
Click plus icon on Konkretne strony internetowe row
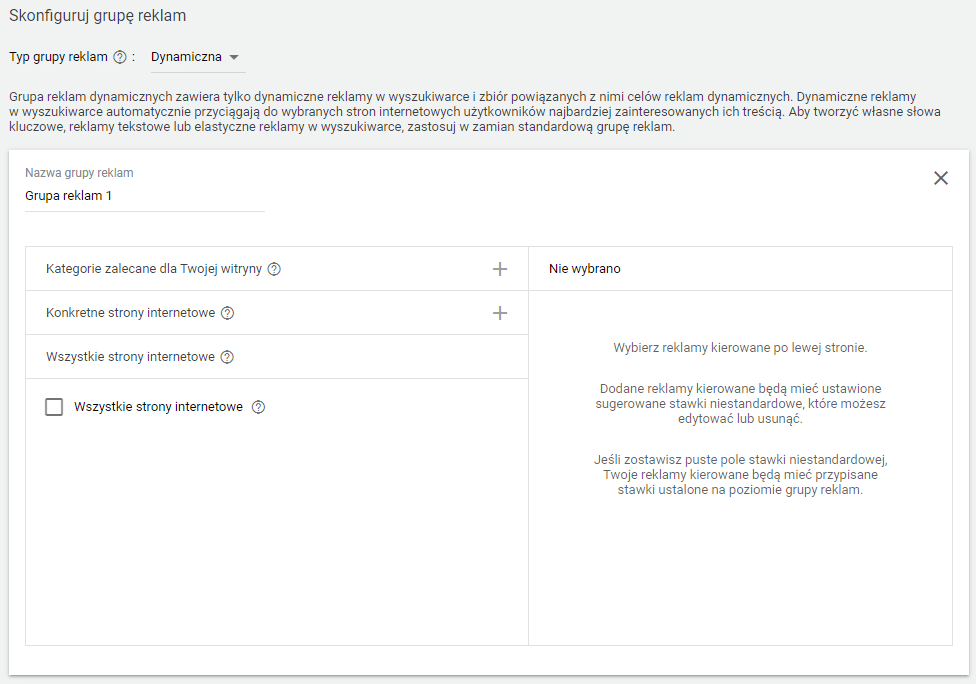[500, 313]
